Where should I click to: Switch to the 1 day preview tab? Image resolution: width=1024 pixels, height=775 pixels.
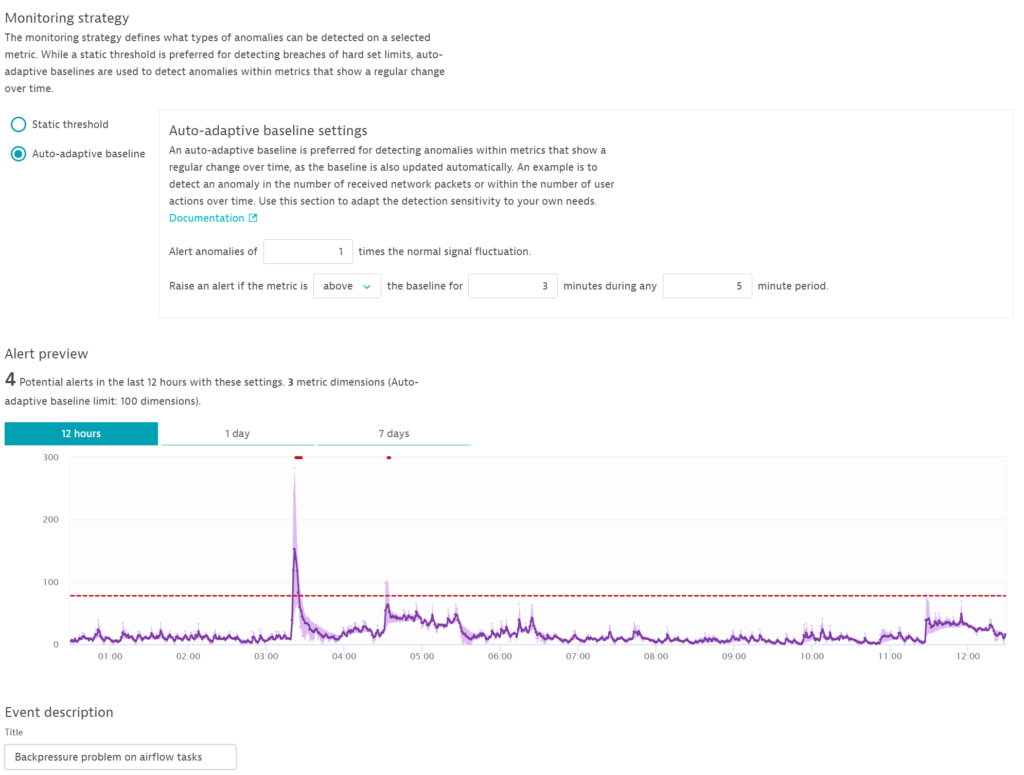point(238,434)
